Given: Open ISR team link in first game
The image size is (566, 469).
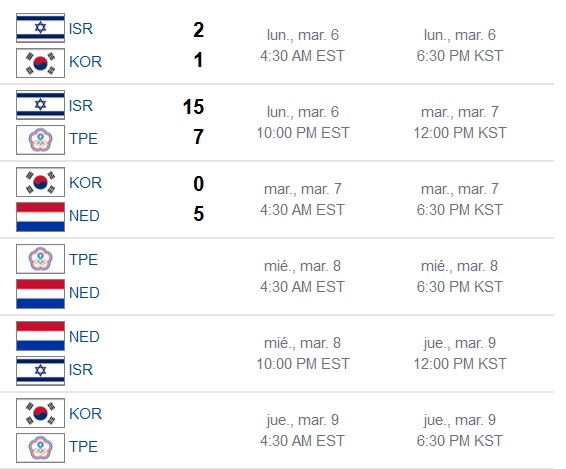Looking at the screenshot, I should coord(81,29).
